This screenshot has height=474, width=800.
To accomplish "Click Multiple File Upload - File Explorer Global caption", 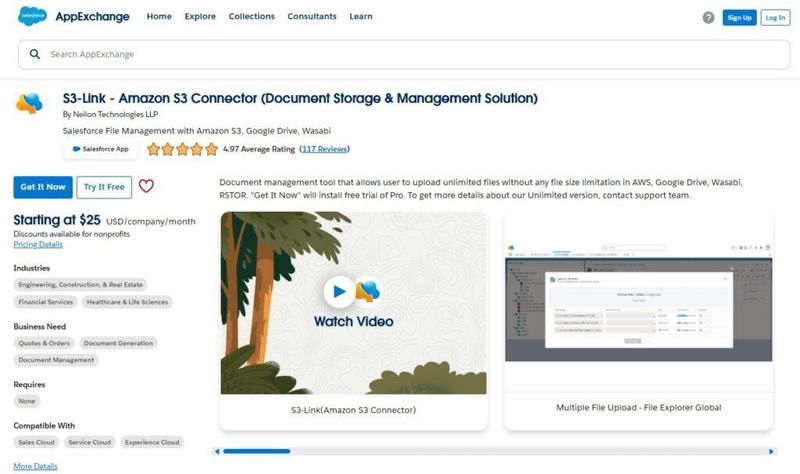I will pyautogui.click(x=639, y=408).
